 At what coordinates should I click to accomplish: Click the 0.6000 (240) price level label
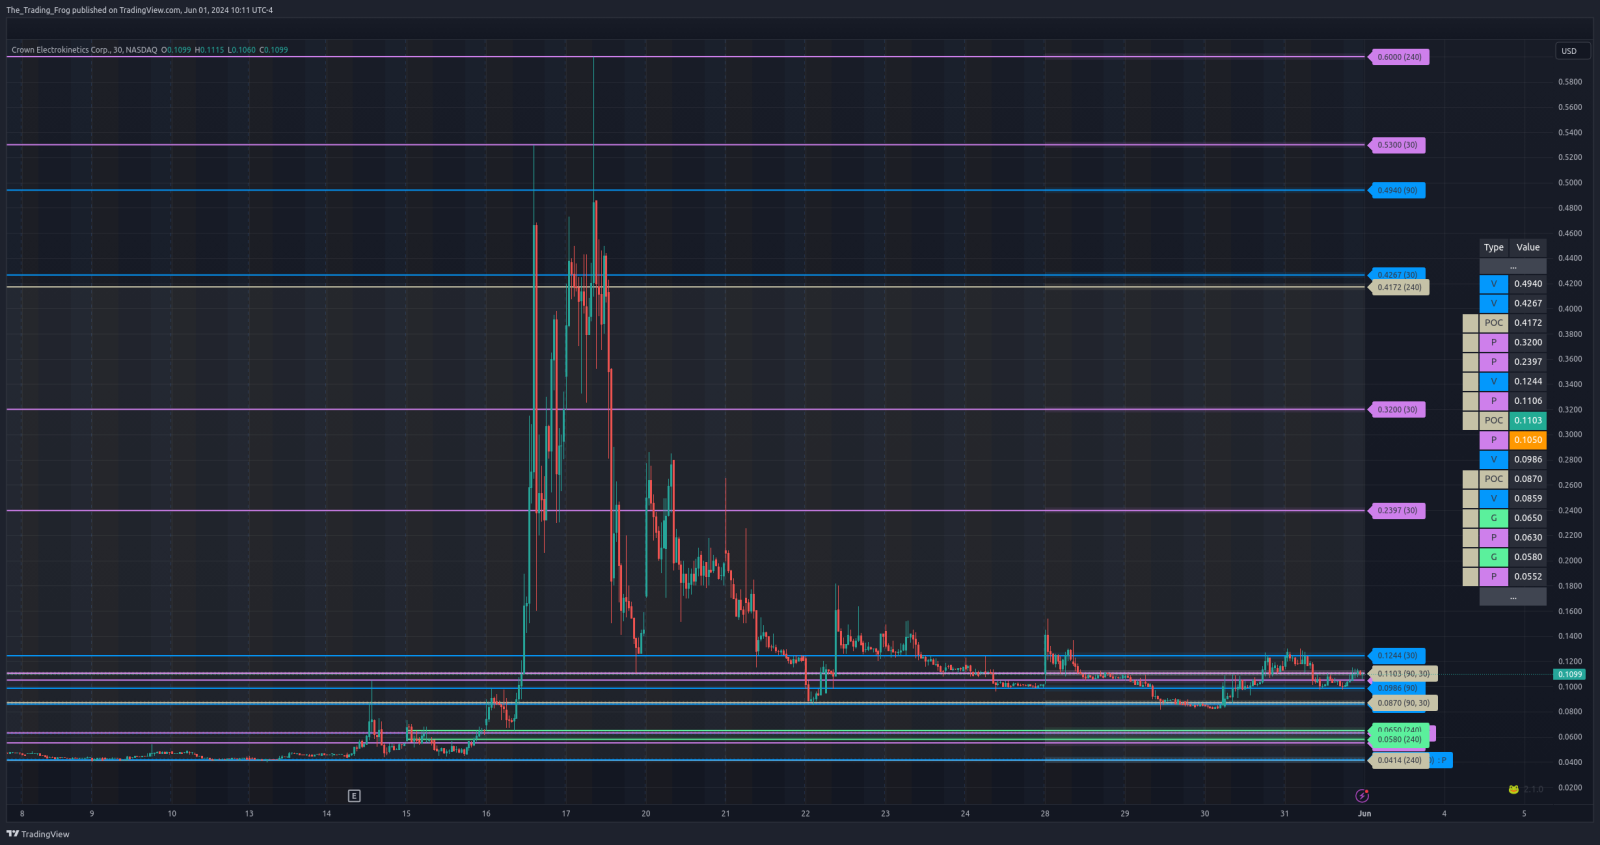[x=1400, y=57]
